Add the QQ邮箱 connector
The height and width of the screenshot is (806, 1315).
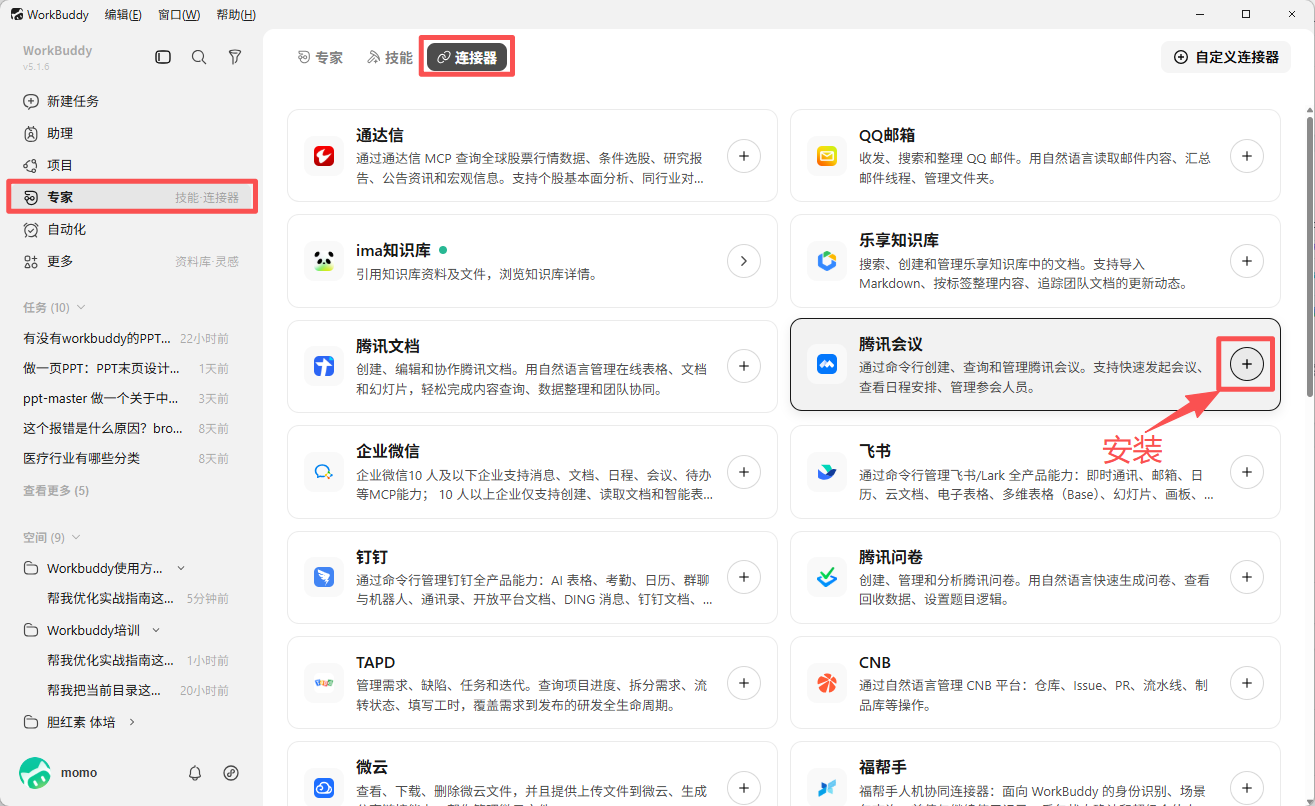(x=1246, y=156)
